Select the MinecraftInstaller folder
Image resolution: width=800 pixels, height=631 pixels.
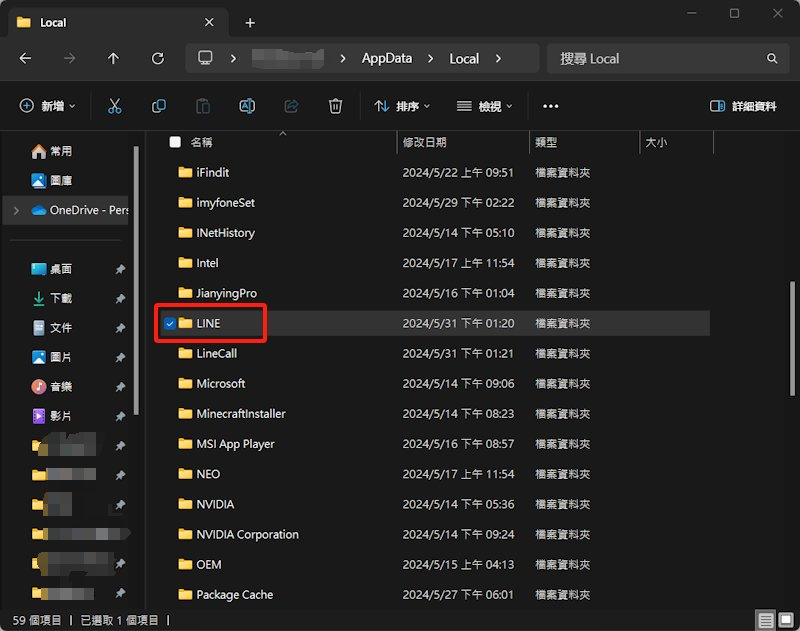[241, 414]
